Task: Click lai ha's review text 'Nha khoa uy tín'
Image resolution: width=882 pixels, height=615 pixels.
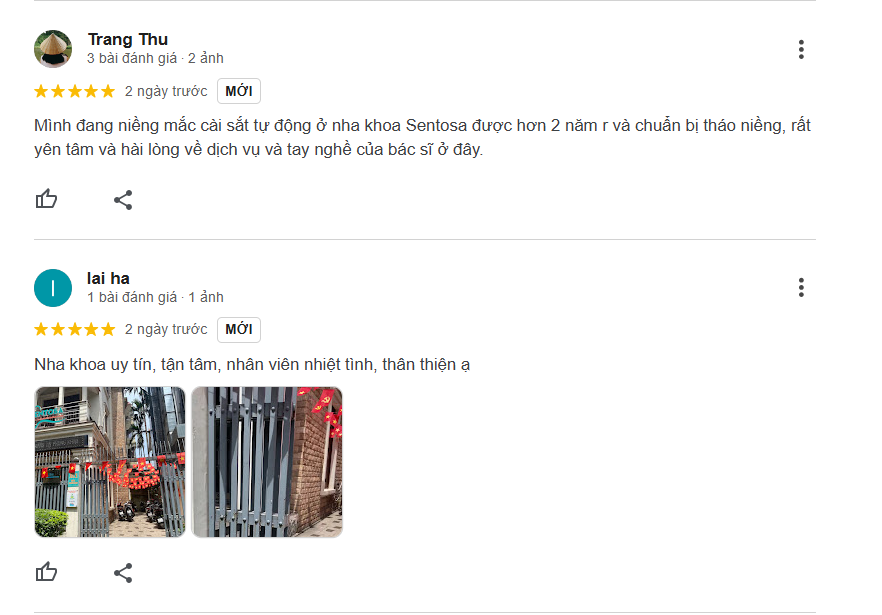Action: tap(252, 365)
